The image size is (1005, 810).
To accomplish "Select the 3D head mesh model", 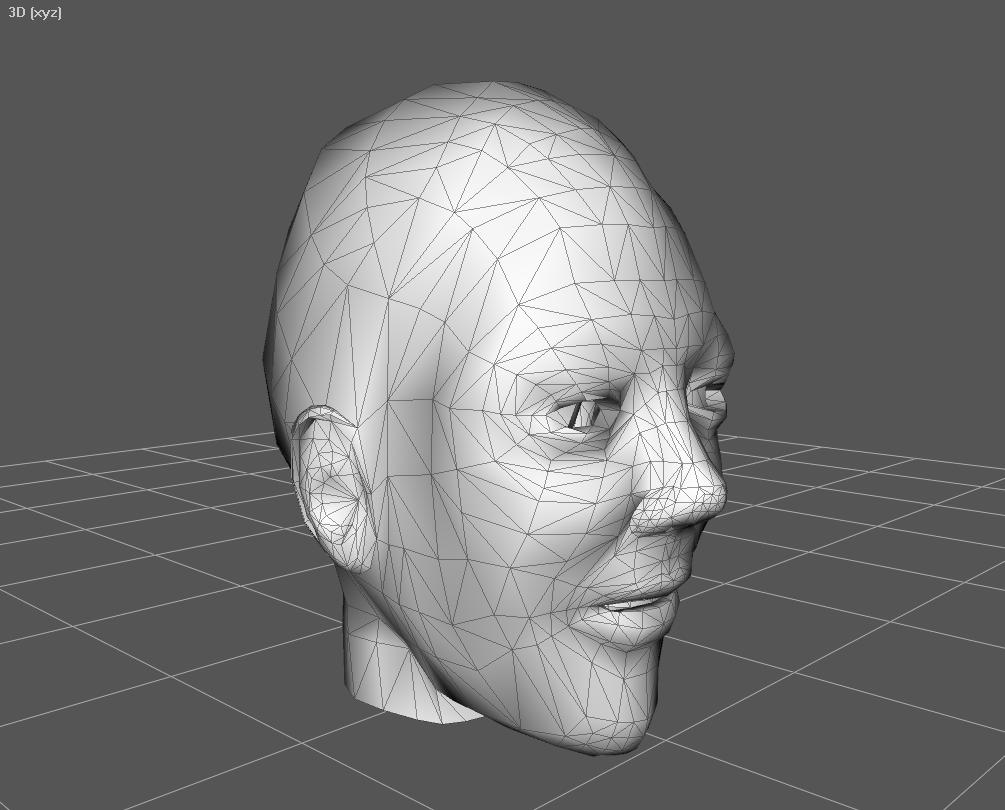I will [499, 418].
